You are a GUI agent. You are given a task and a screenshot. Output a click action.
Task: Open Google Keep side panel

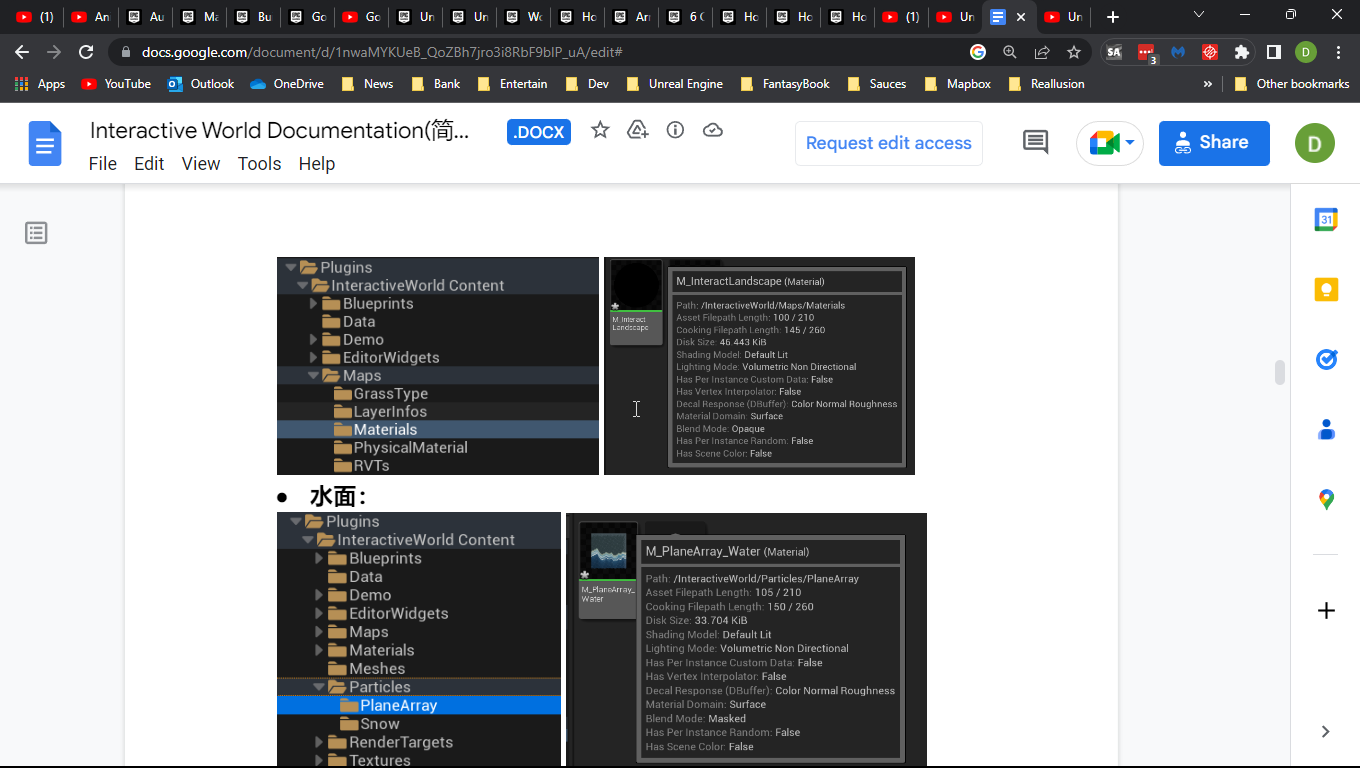tap(1326, 290)
